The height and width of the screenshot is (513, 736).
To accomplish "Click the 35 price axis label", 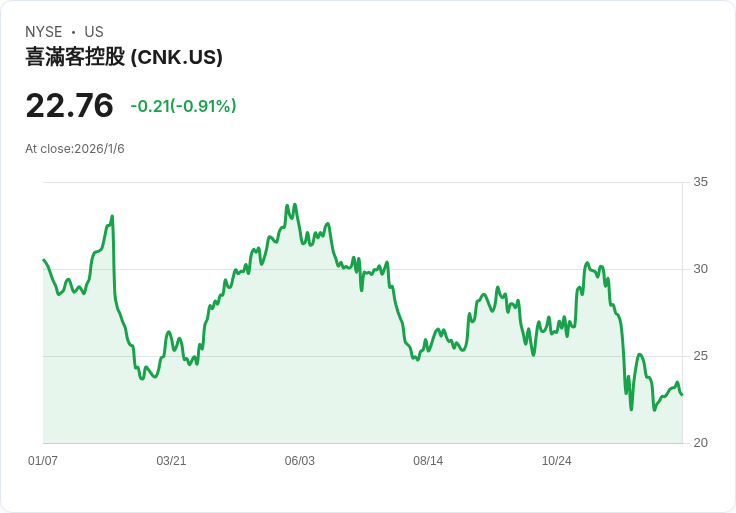I will point(700,182).
